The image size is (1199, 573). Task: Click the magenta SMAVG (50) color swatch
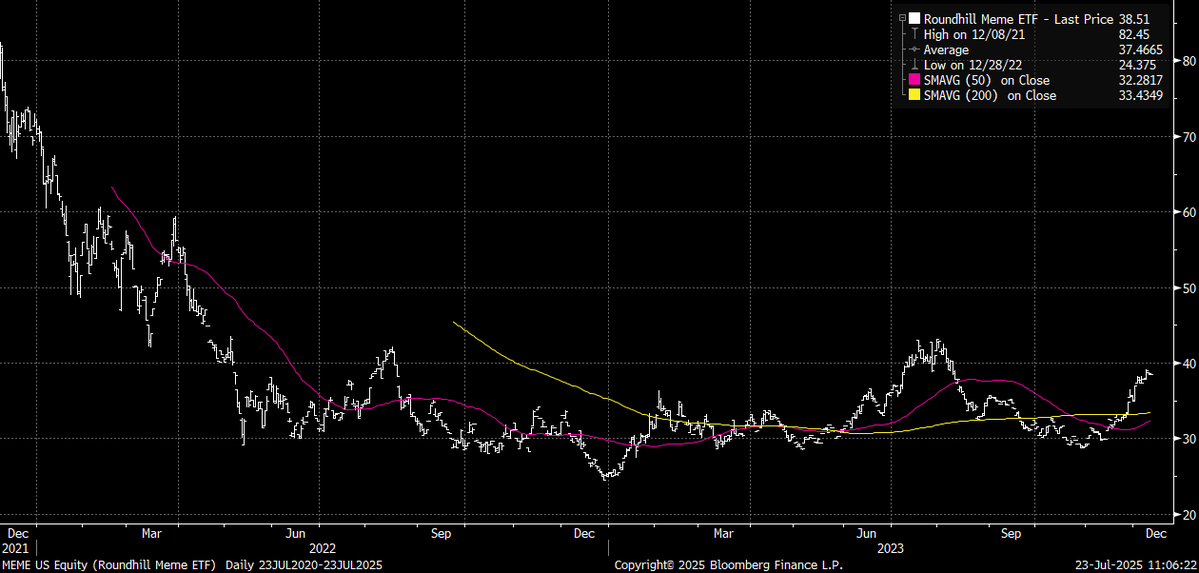915,80
